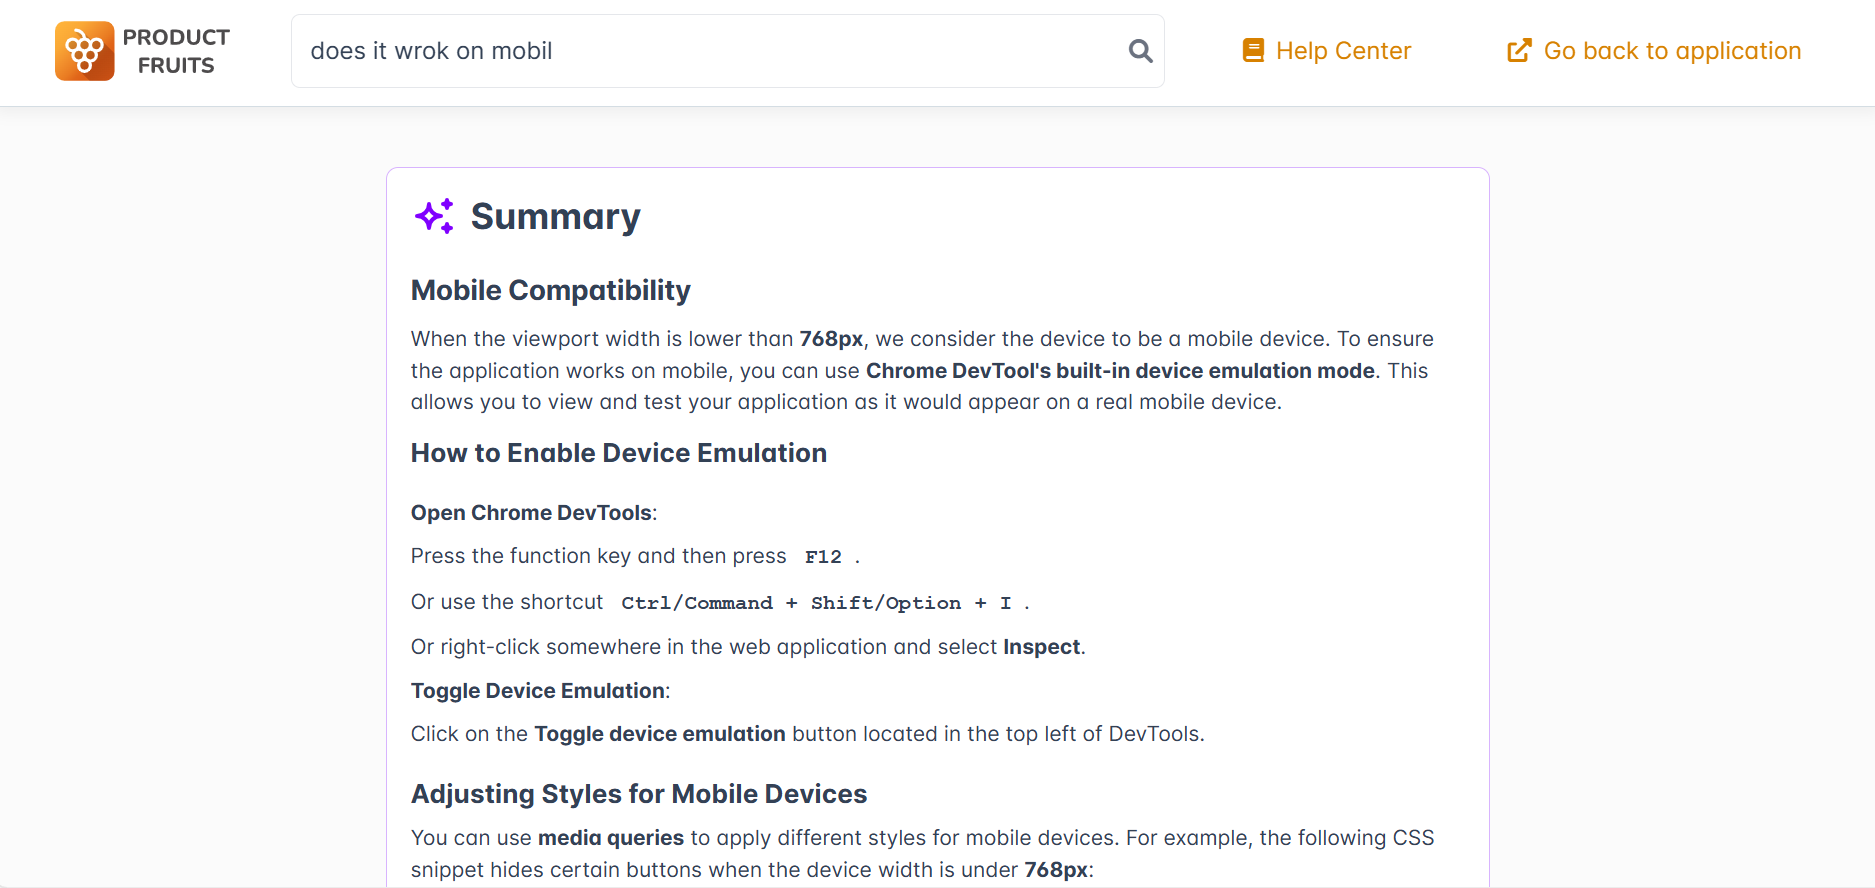Click the external-link icon next to Go back
The width and height of the screenshot is (1875, 888).
(x=1519, y=51)
